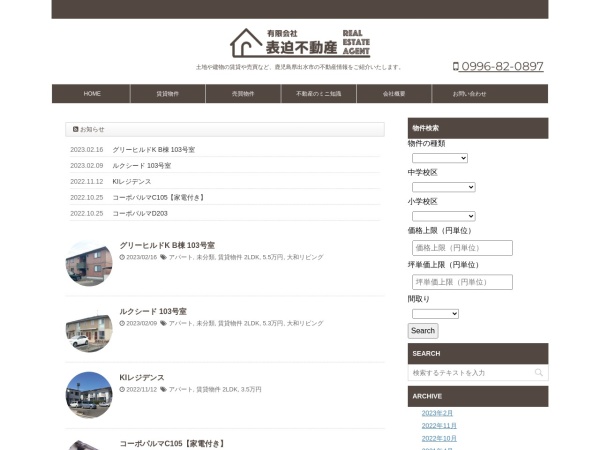The width and height of the screenshot is (600, 450).
Task: Click the 価格上限（円単位） input field
Action: tap(462, 248)
